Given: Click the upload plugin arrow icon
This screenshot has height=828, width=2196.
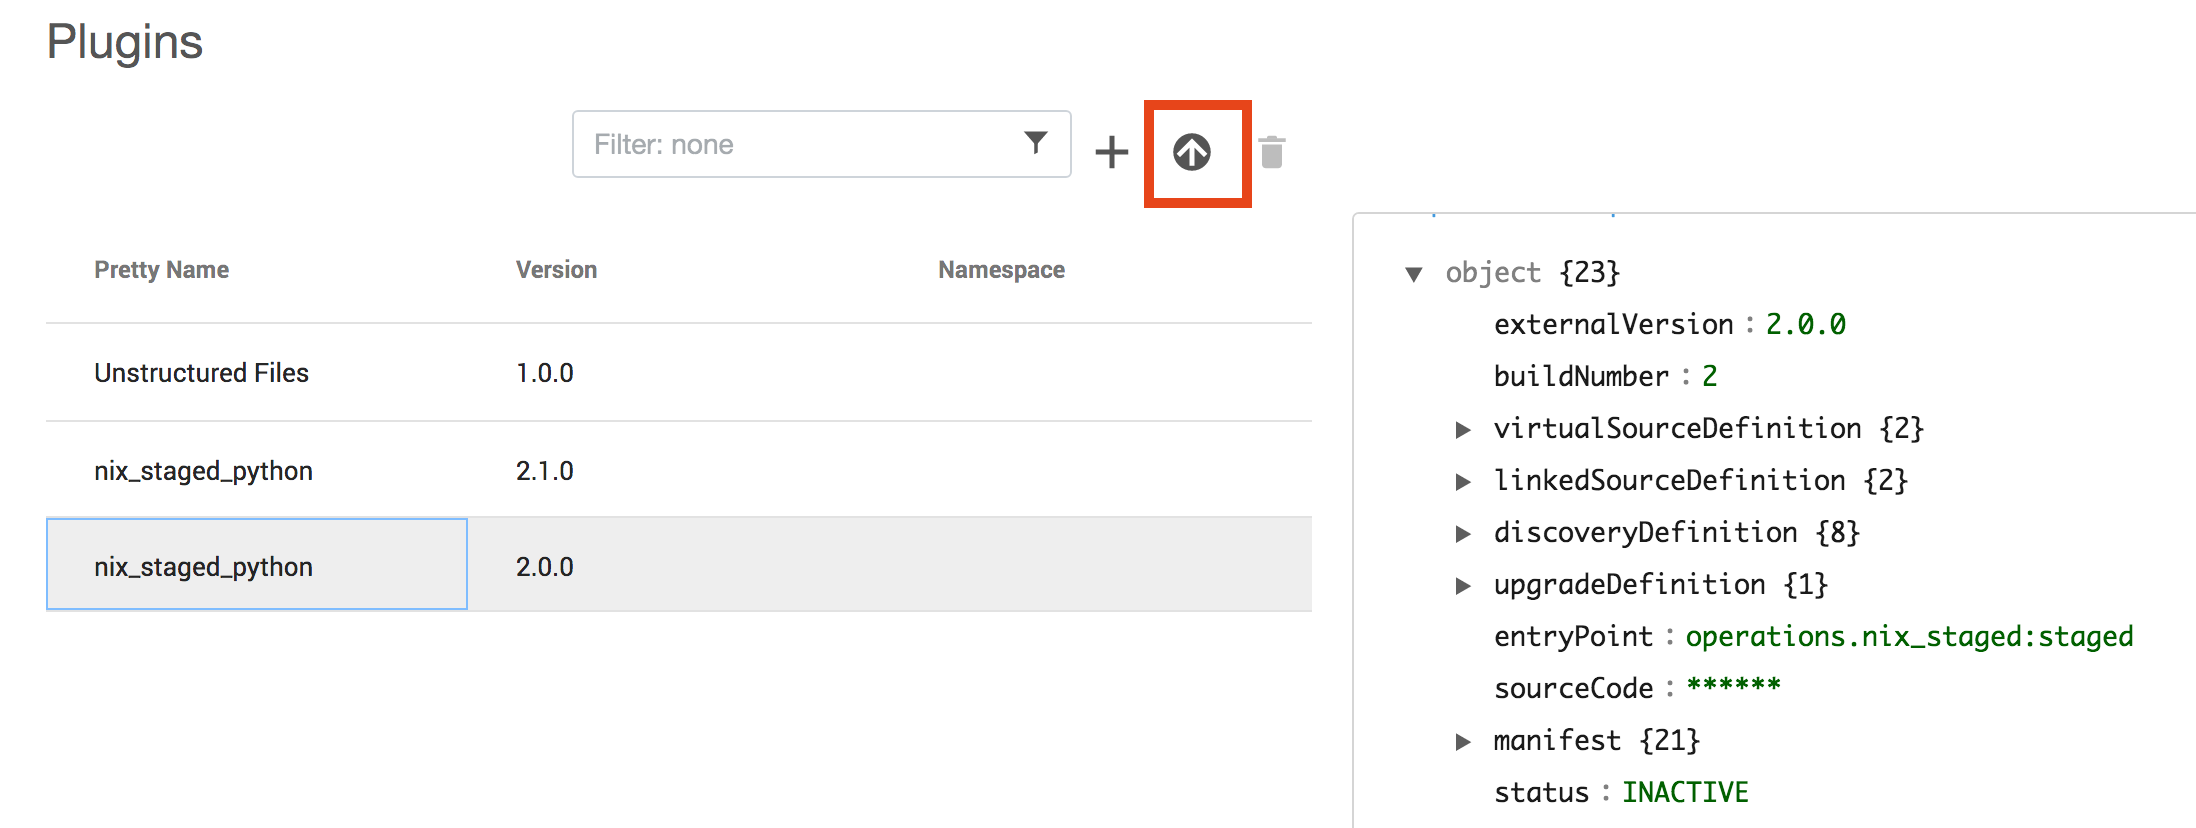Looking at the screenshot, I should [x=1191, y=153].
